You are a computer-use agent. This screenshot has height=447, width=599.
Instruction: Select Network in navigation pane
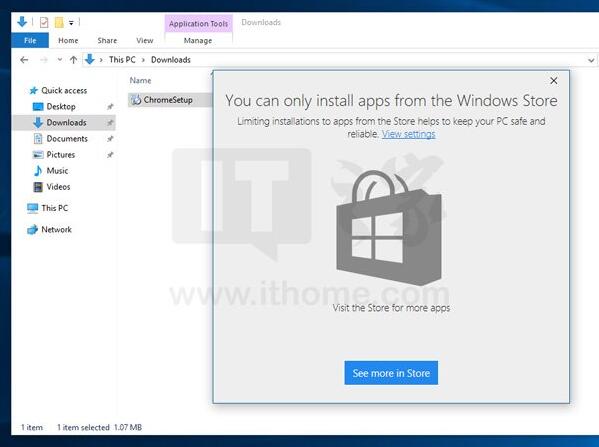coord(57,230)
